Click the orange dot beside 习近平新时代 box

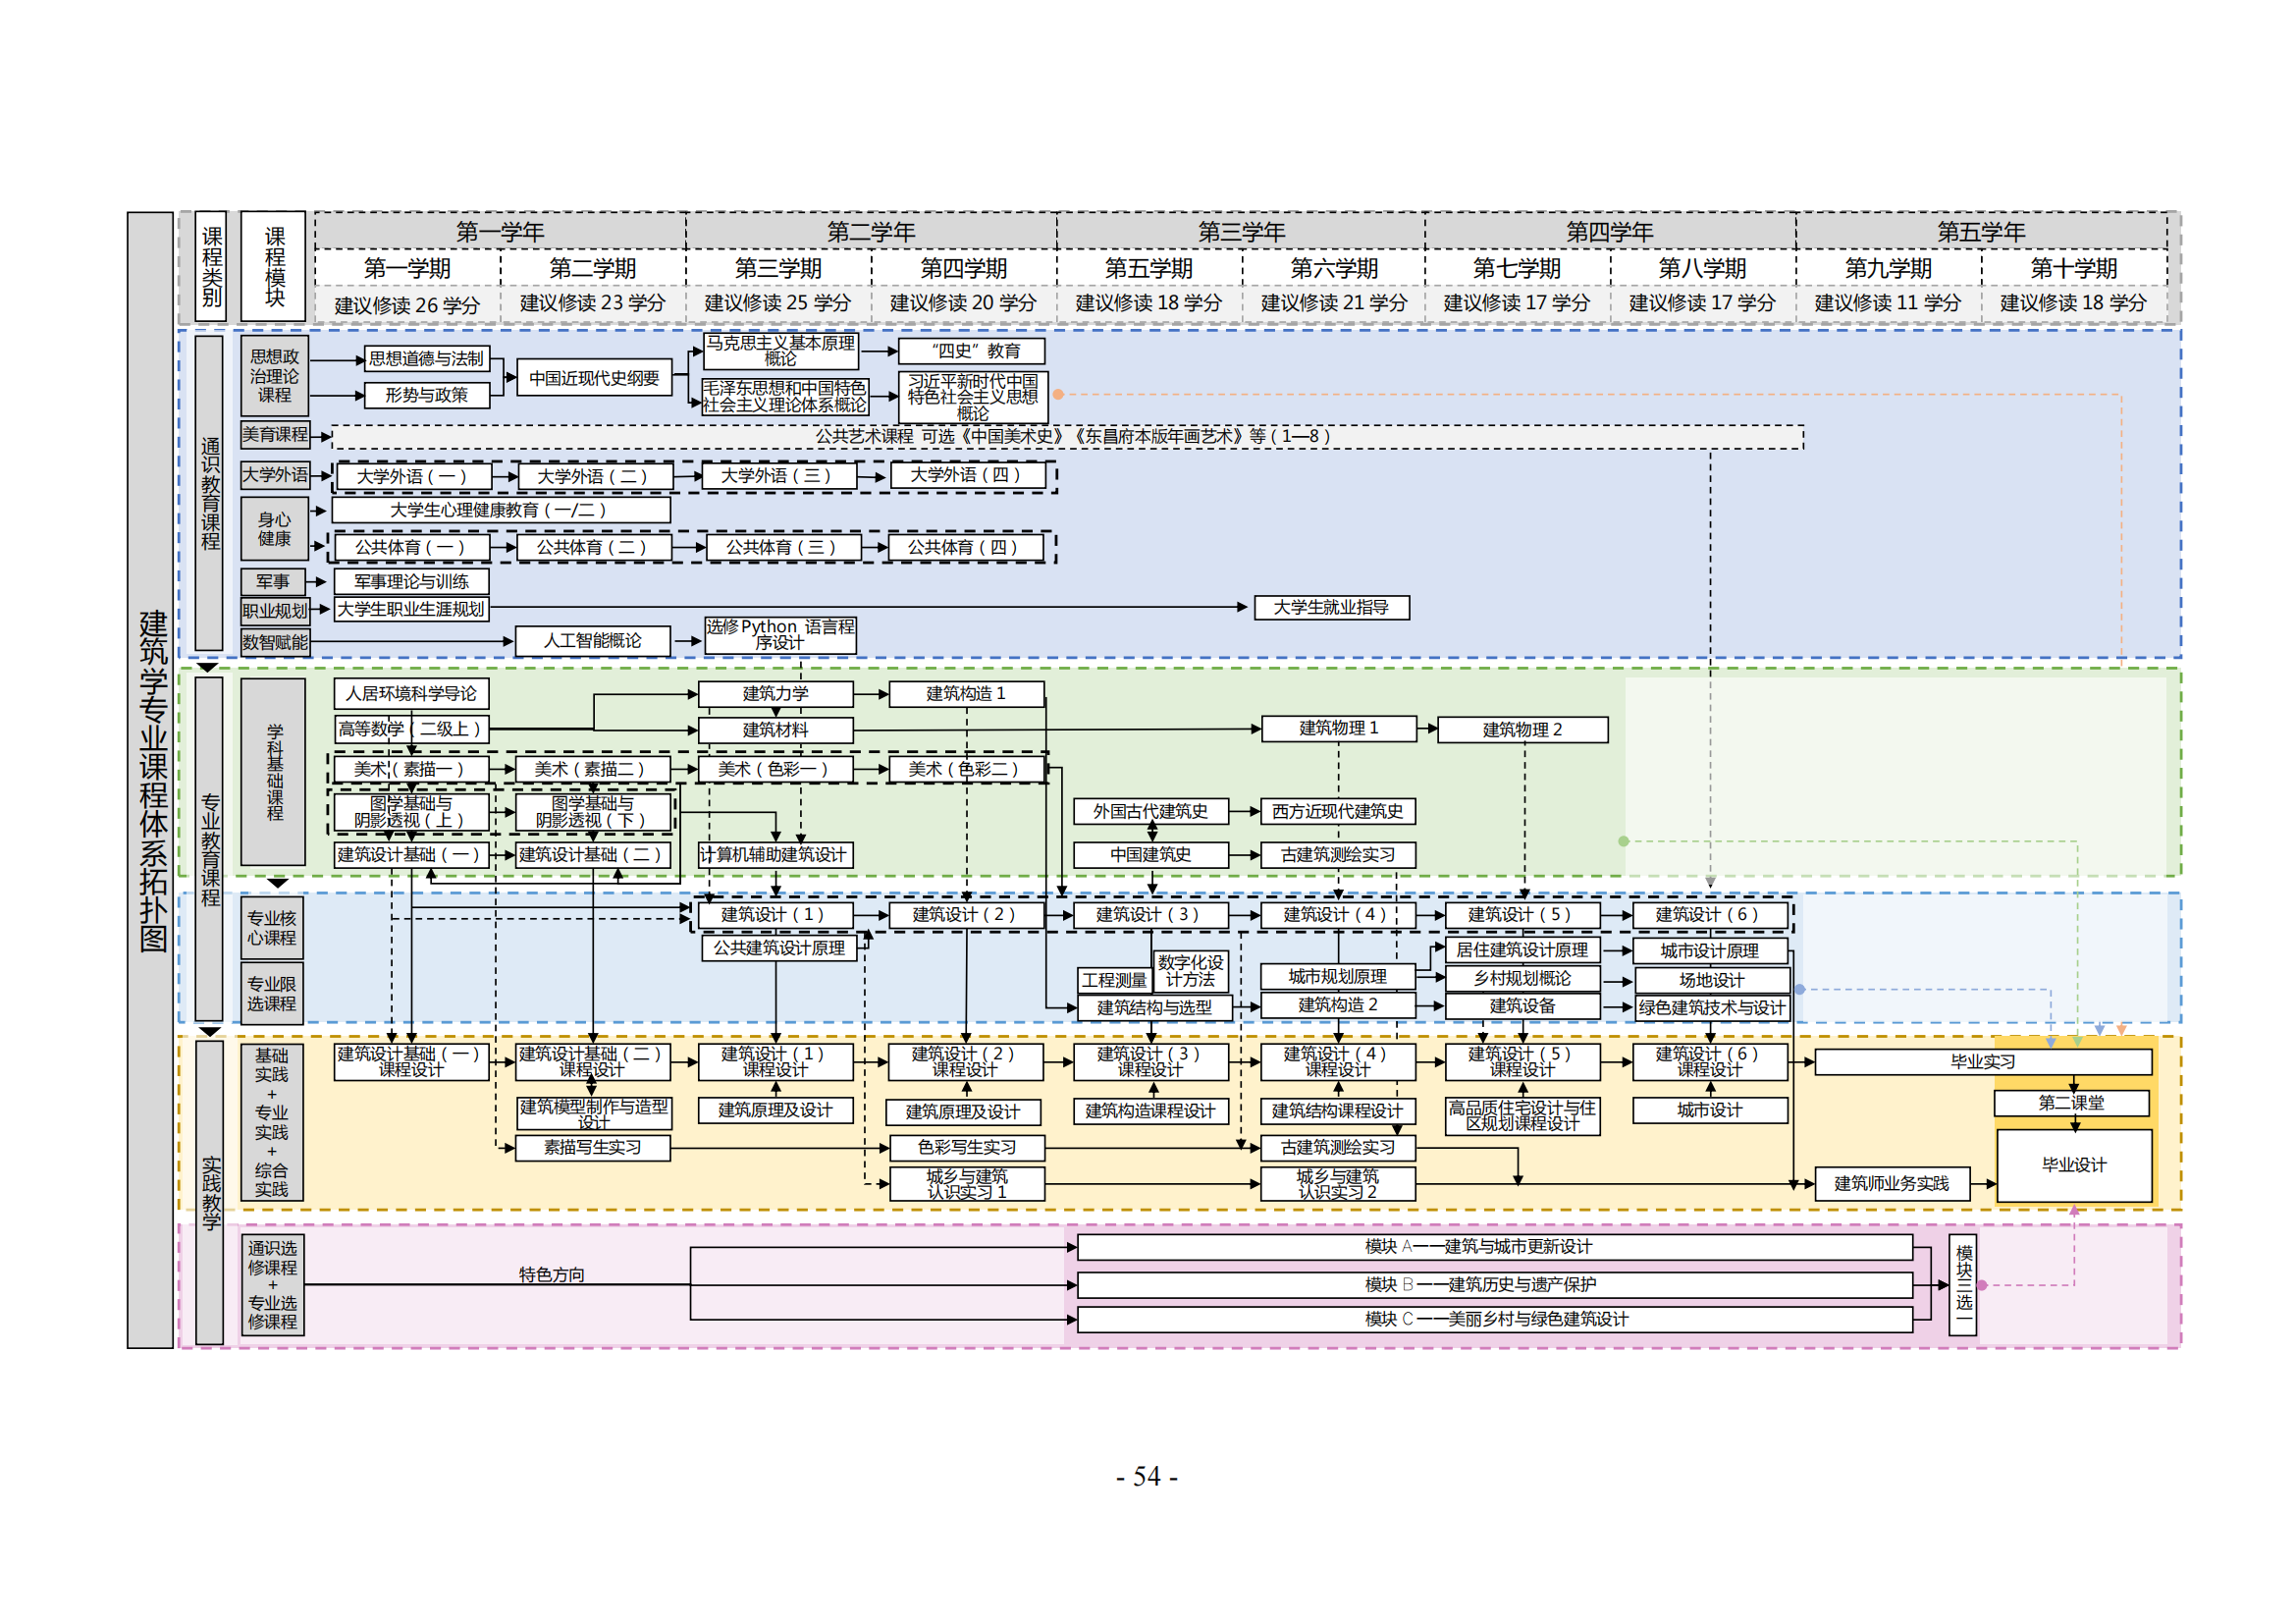[1058, 394]
